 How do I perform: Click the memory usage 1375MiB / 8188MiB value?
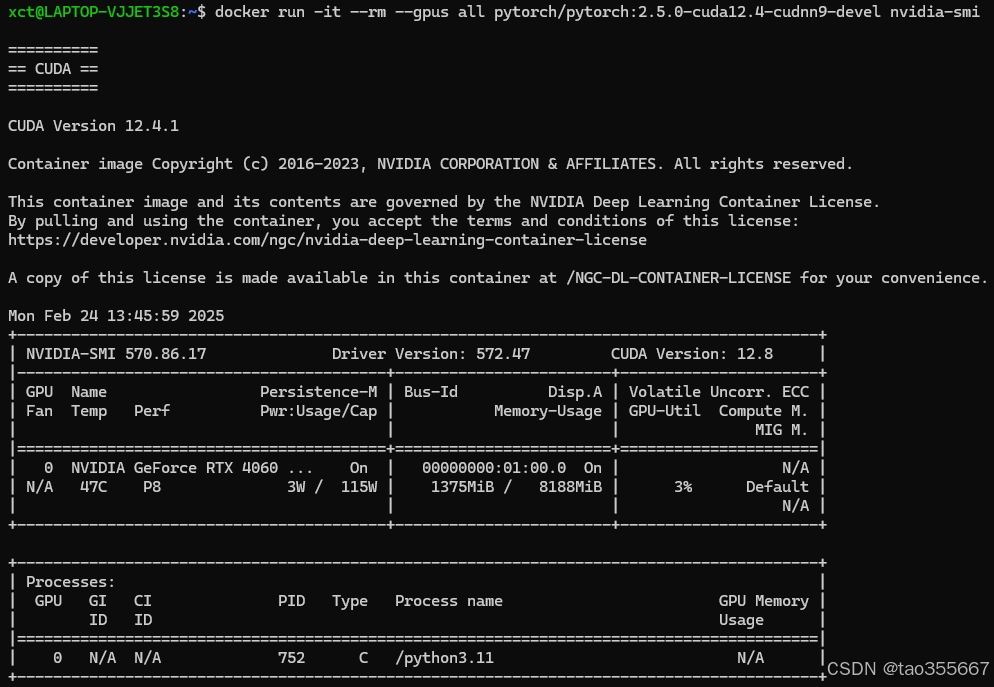[516, 487]
